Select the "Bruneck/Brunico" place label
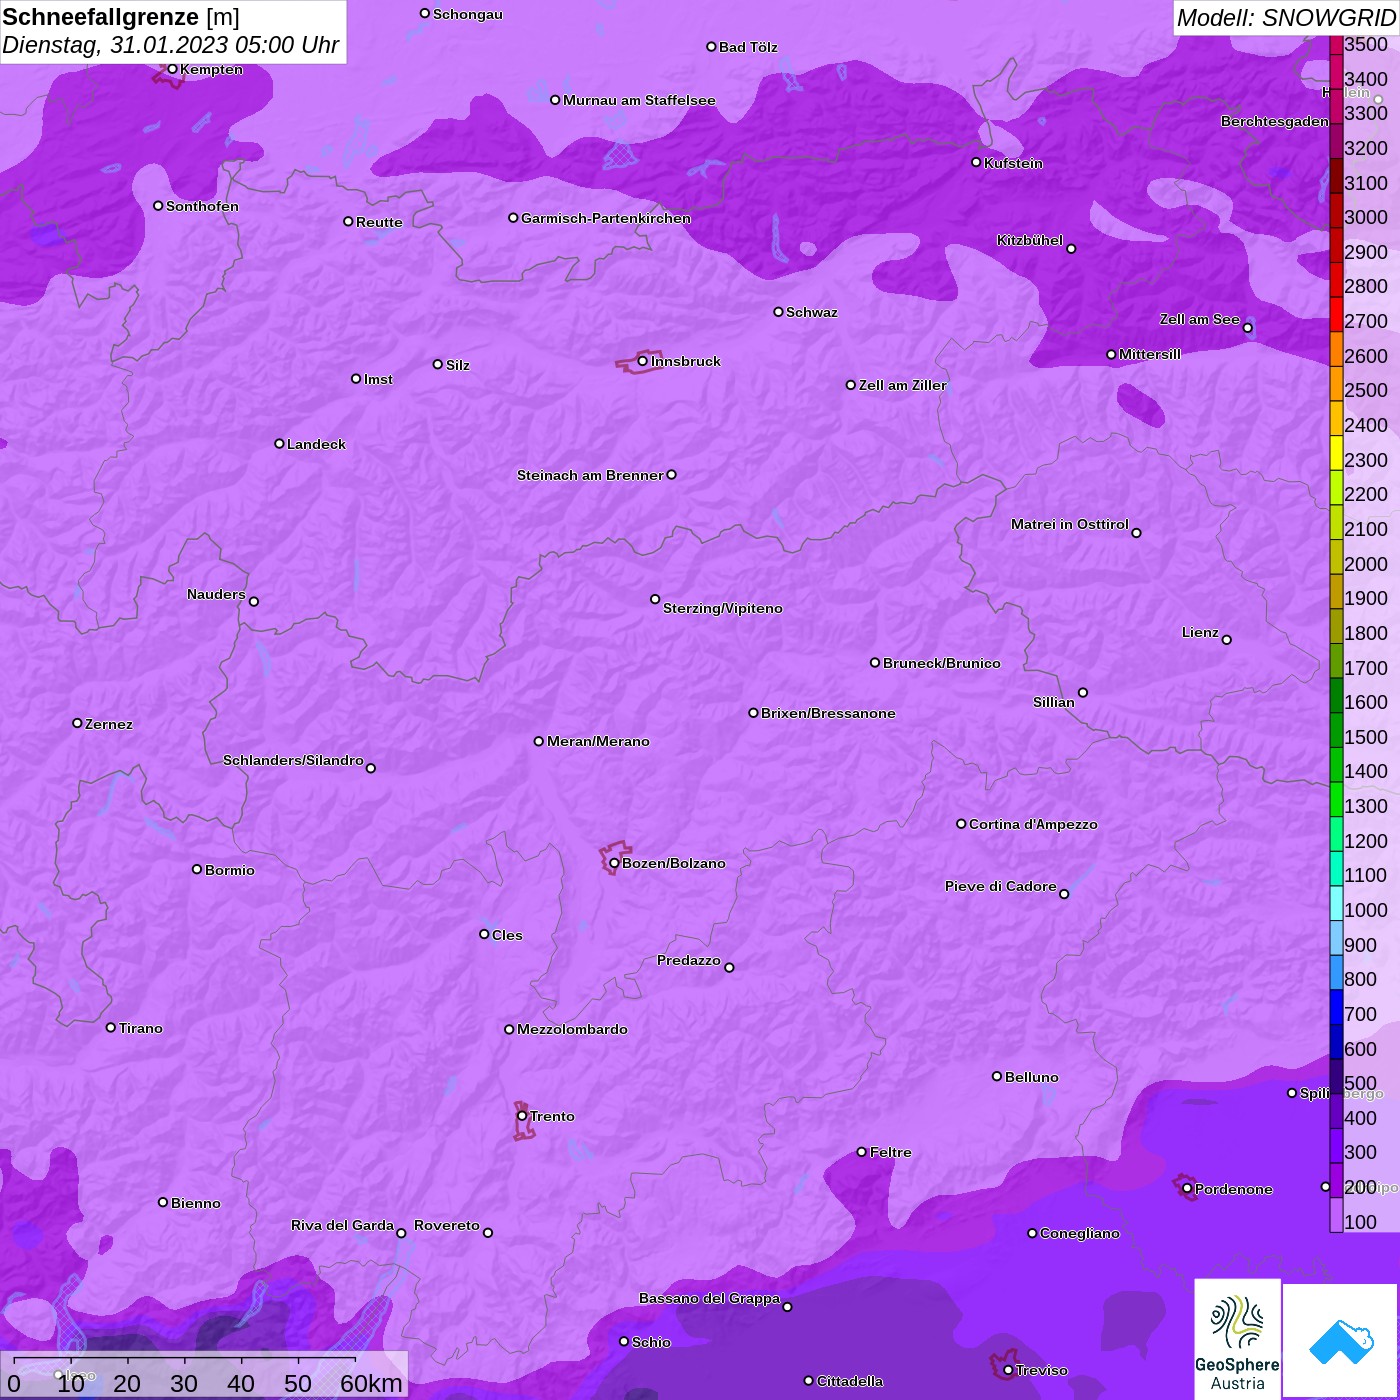Screen dimensions: 1400x1400 (x=942, y=663)
